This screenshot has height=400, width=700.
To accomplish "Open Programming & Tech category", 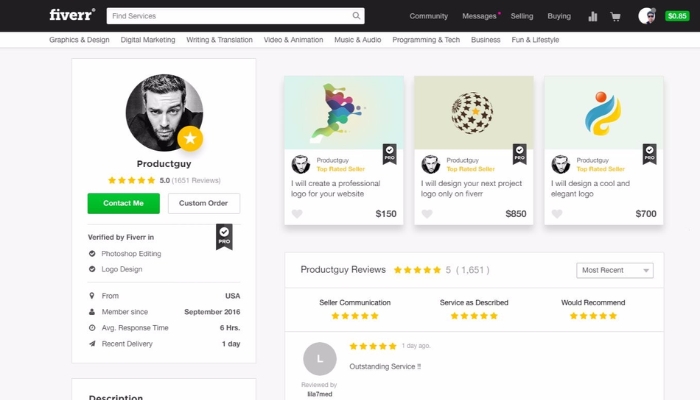I will pos(426,40).
